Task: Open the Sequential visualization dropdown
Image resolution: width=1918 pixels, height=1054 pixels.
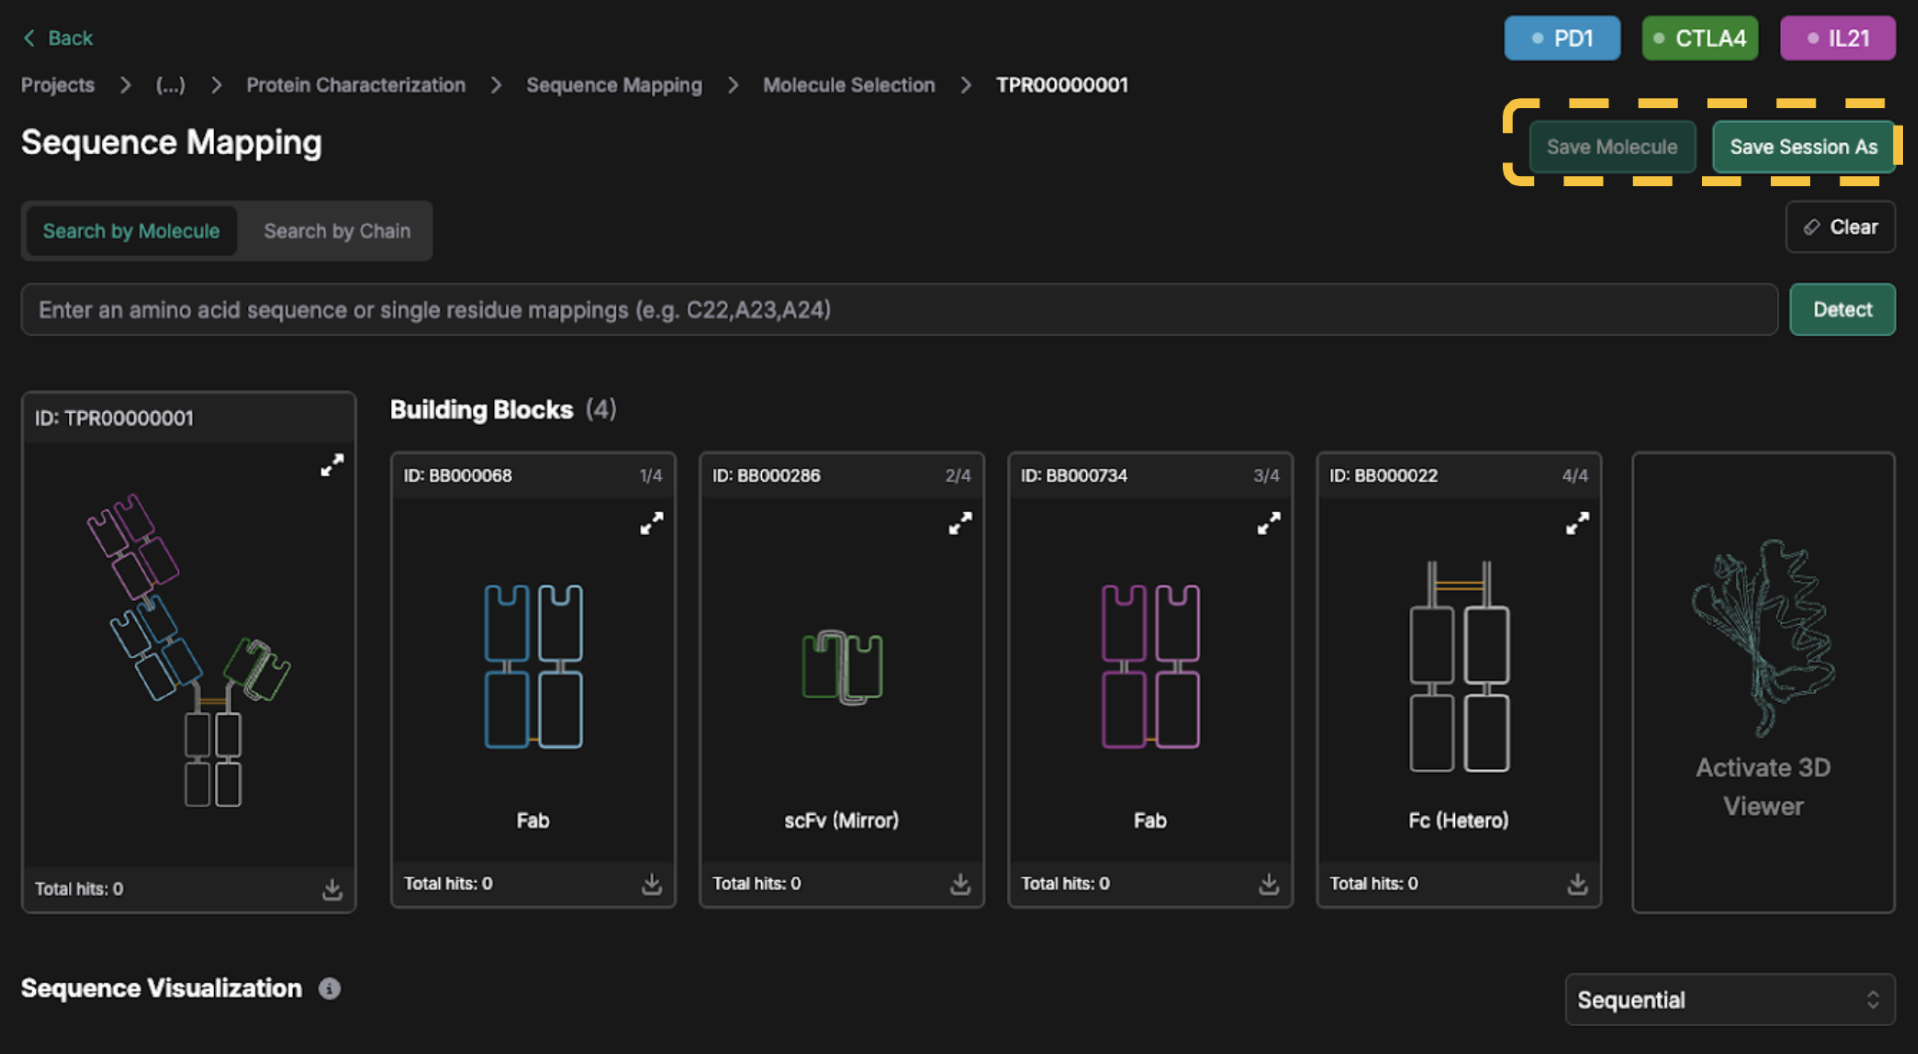Action: click(1729, 1000)
